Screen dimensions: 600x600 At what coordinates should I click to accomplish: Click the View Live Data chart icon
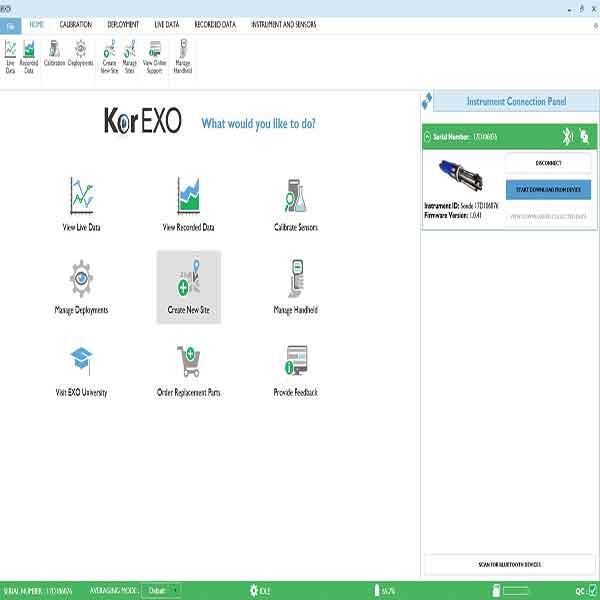(82, 195)
